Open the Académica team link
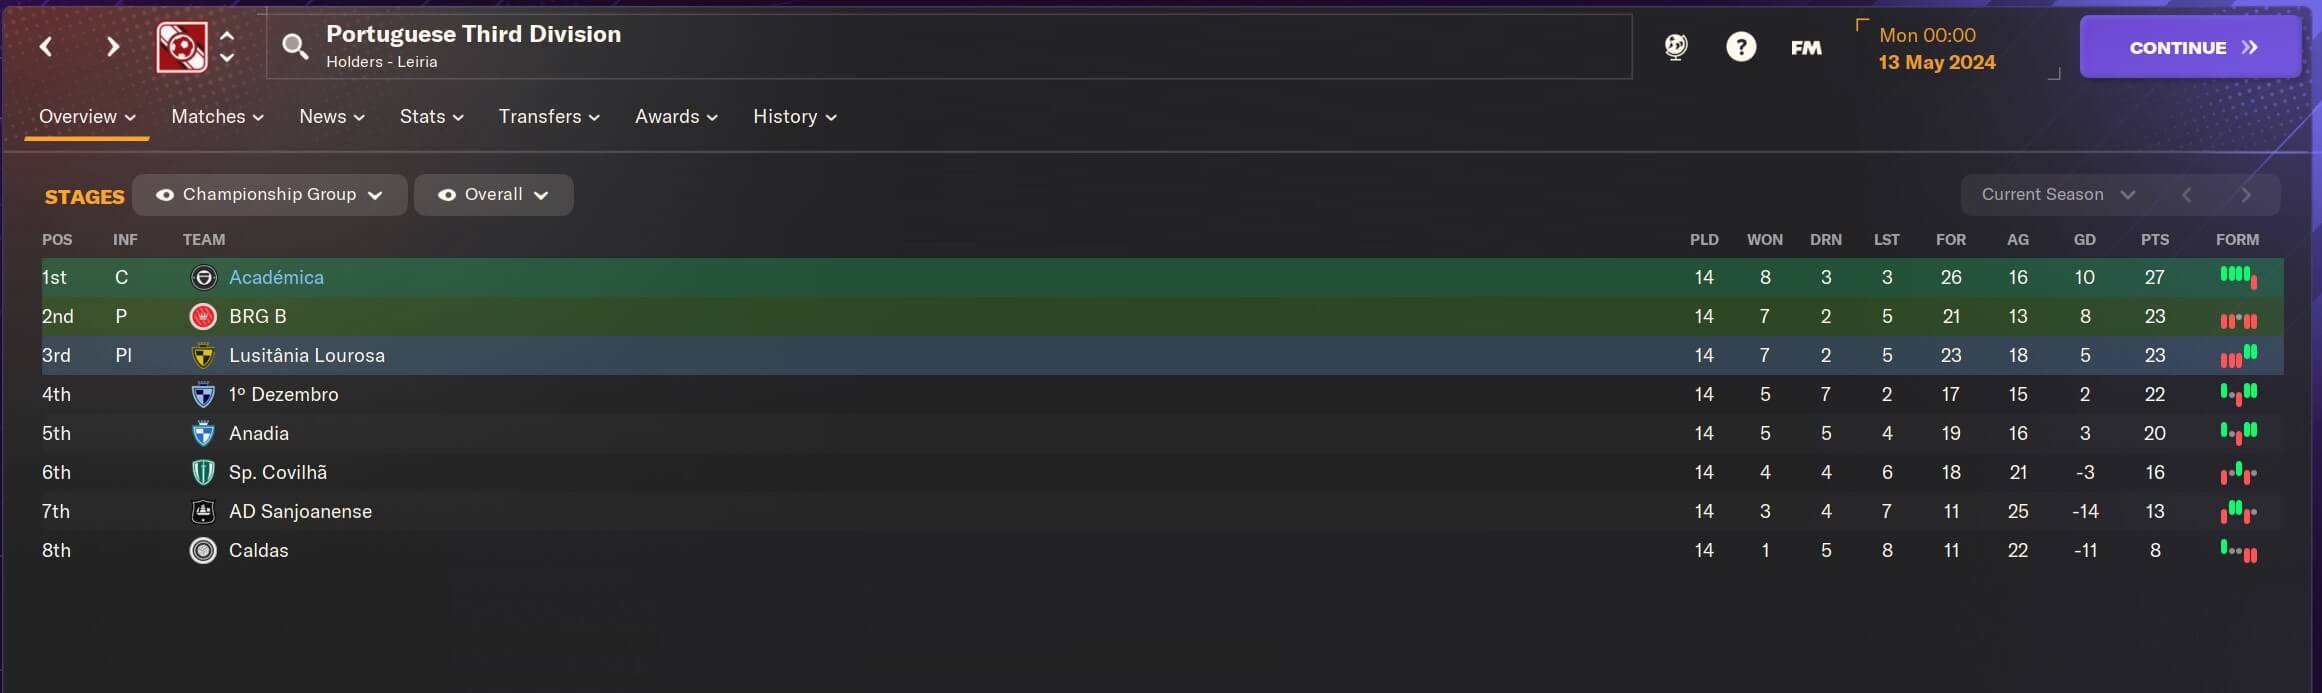The width and height of the screenshot is (2322, 693). 276,278
